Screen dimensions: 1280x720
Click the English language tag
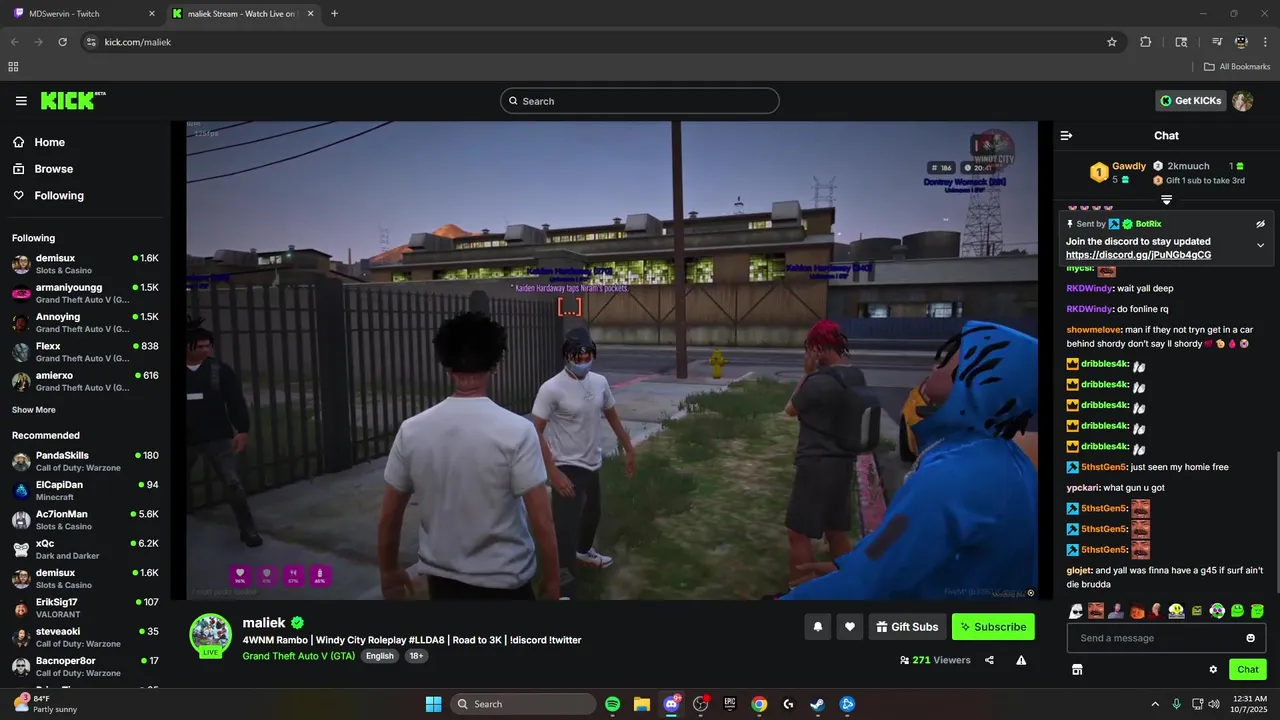tap(380, 656)
